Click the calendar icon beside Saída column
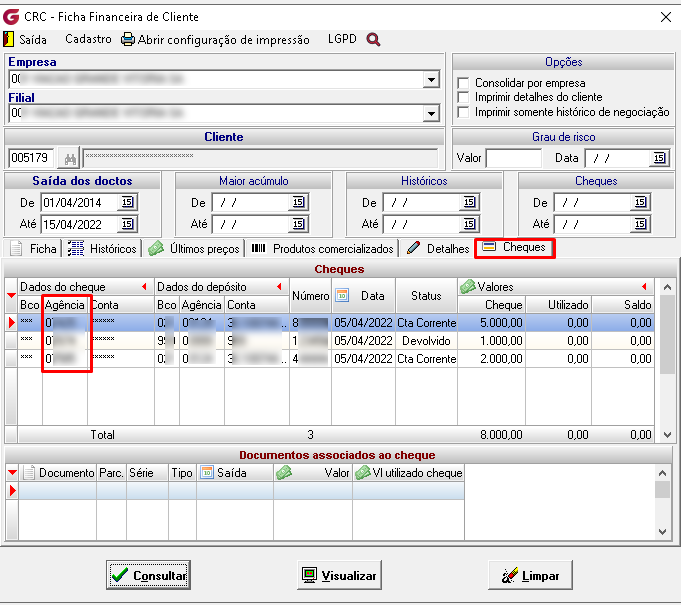Image resolution: width=681 pixels, height=605 pixels. pos(207,473)
